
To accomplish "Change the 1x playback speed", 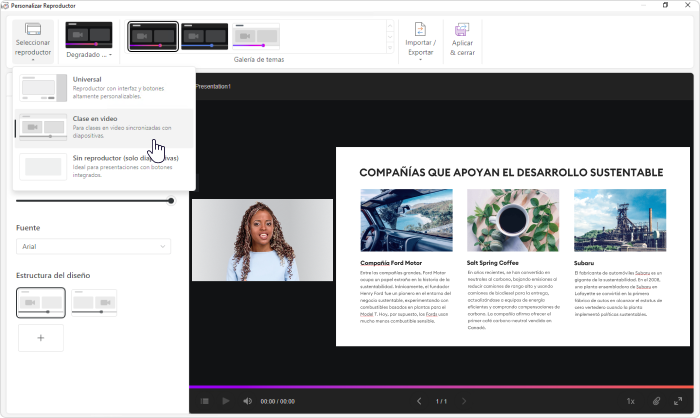I will tap(630, 401).
